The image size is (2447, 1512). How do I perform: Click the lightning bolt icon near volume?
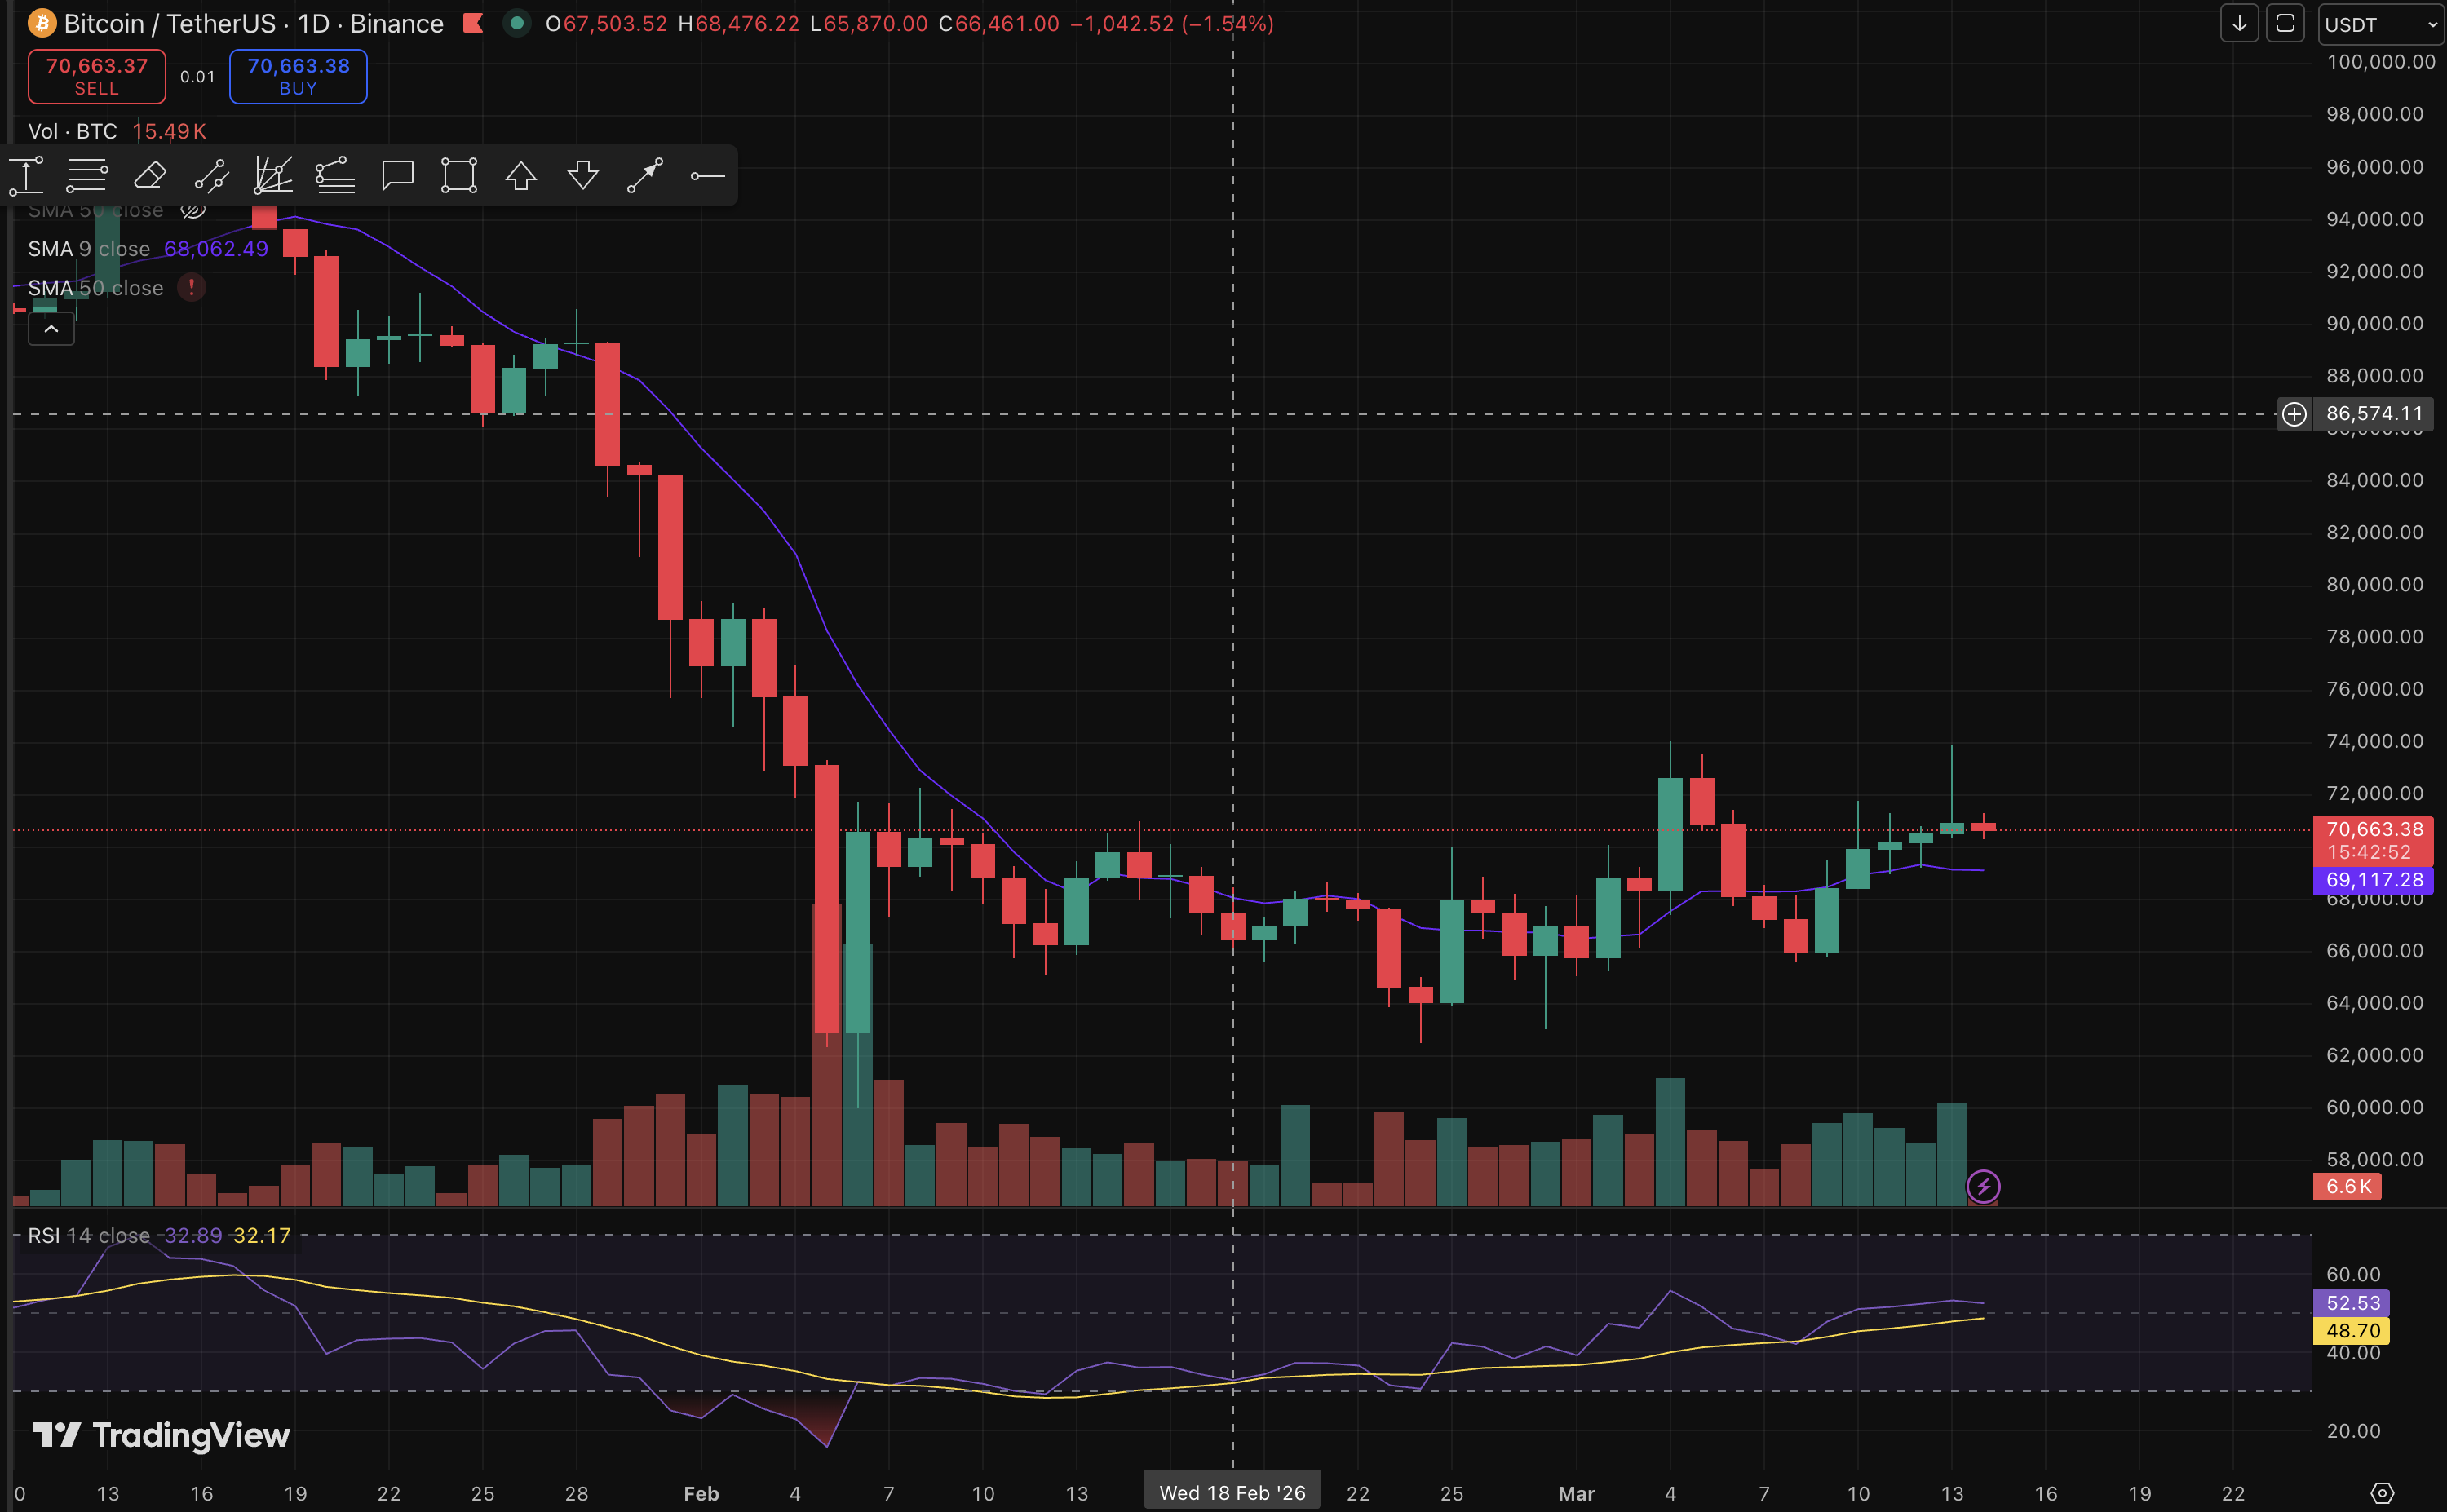click(1983, 1186)
